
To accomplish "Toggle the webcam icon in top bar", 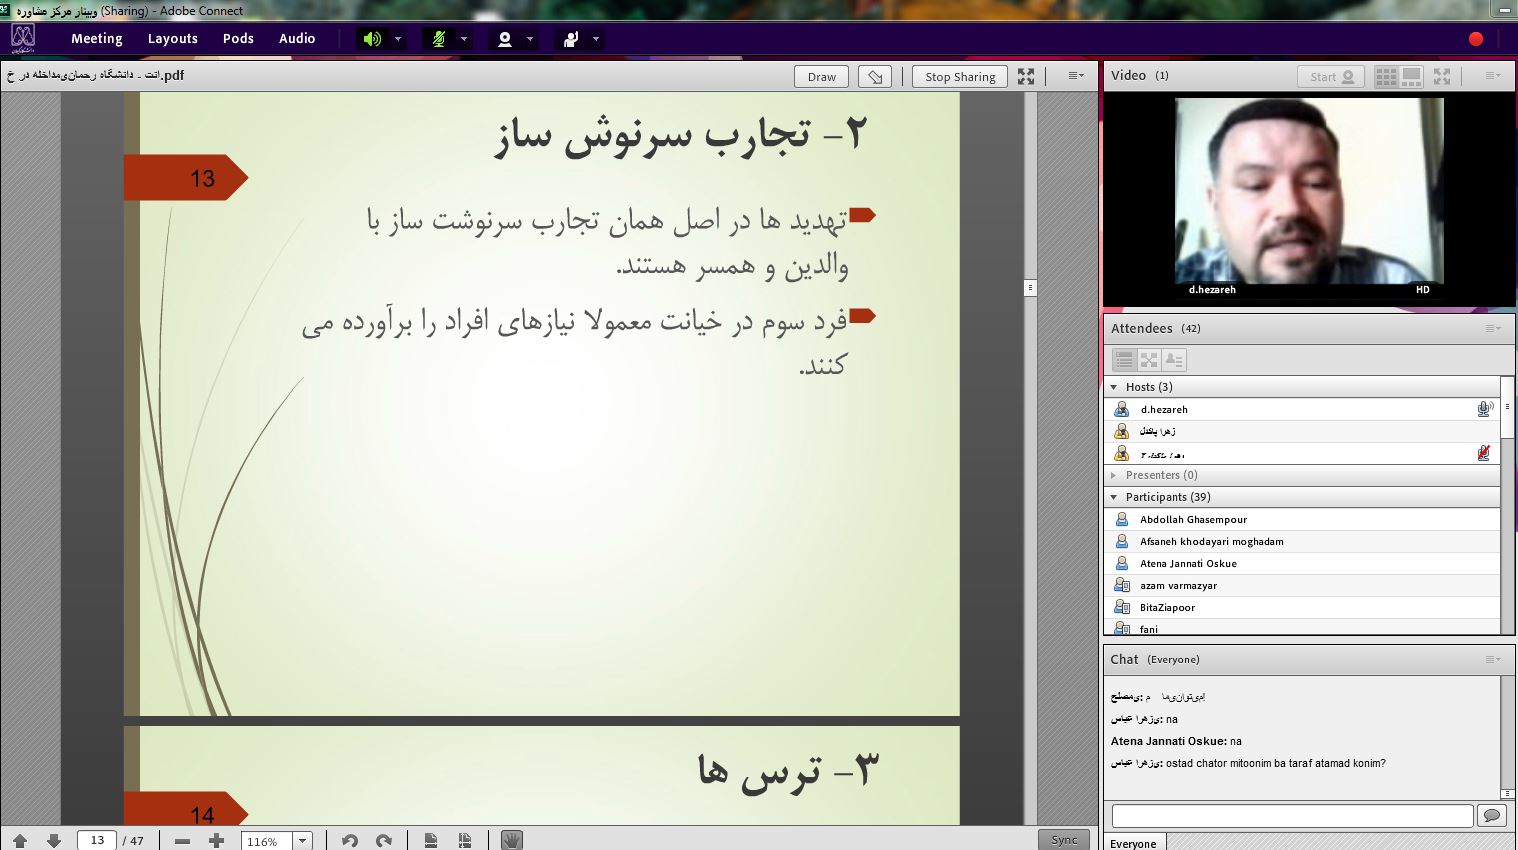I will [x=505, y=39].
